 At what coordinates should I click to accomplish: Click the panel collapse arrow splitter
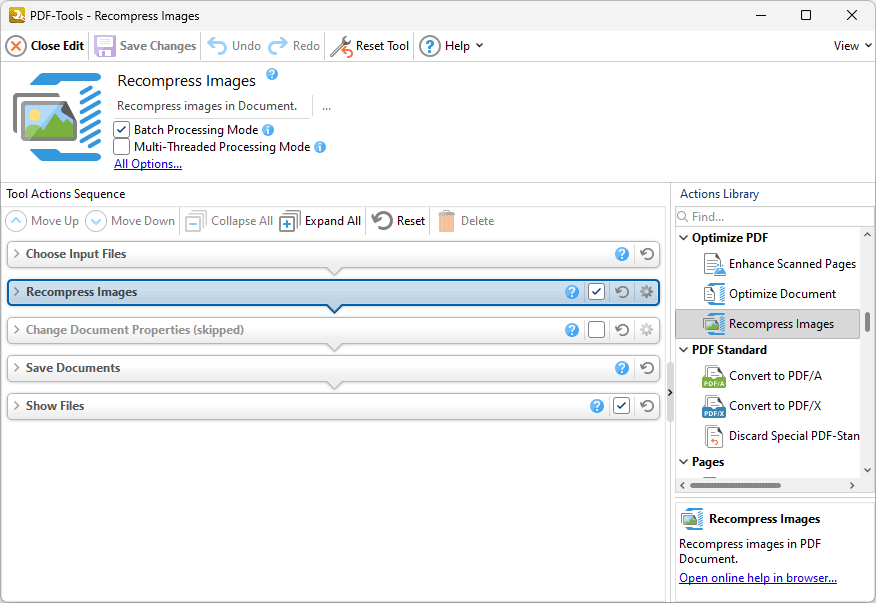click(670, 392)
